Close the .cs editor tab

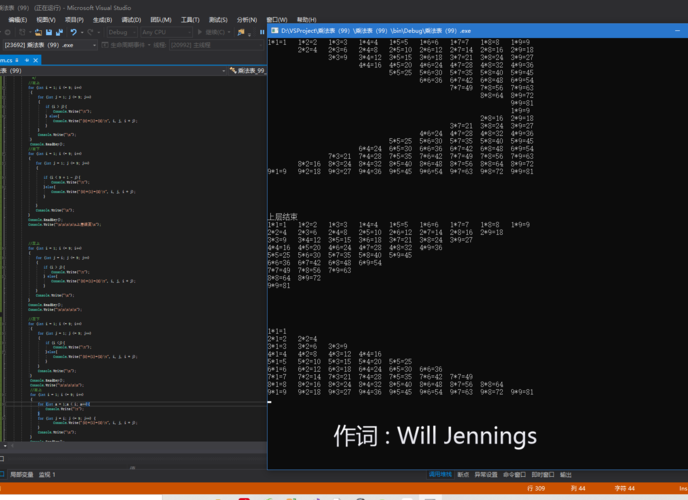click(x=36, y=60)
